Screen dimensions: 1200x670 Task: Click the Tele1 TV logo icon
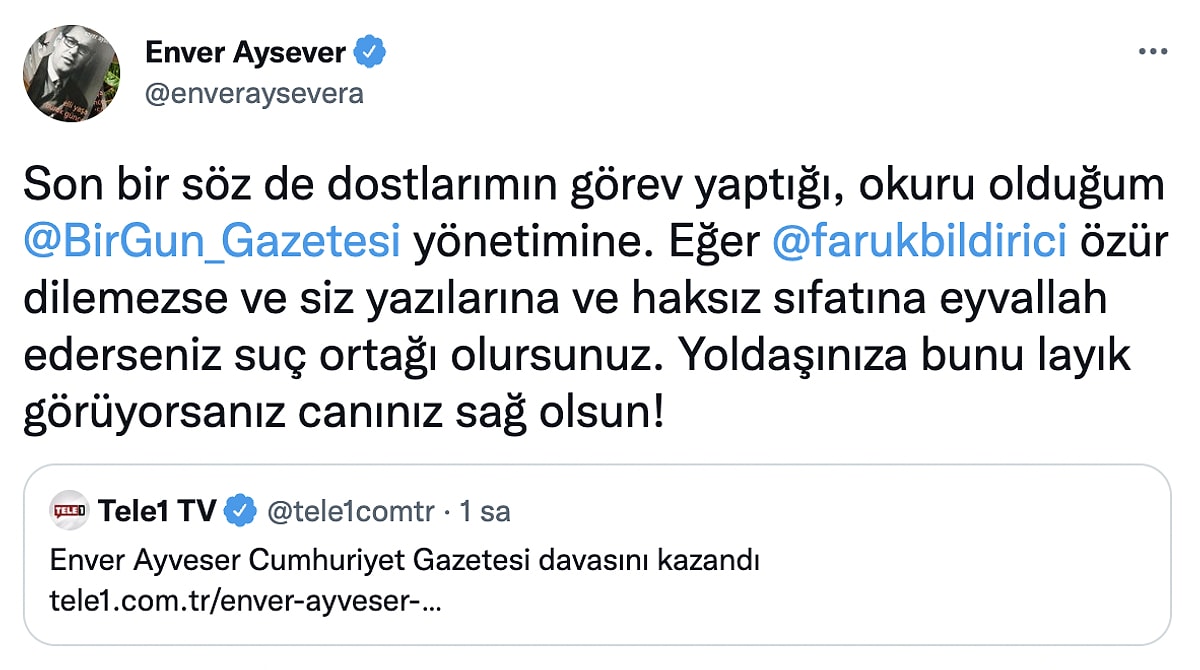pos(69,511)
